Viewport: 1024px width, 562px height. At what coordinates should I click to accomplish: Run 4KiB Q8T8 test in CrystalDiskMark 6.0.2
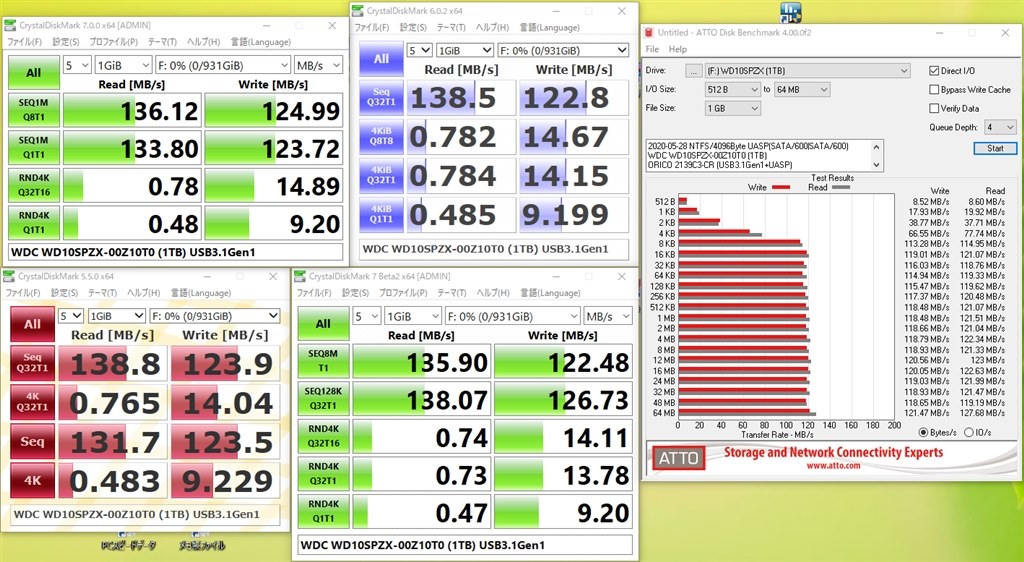click(x=381, y=136)
